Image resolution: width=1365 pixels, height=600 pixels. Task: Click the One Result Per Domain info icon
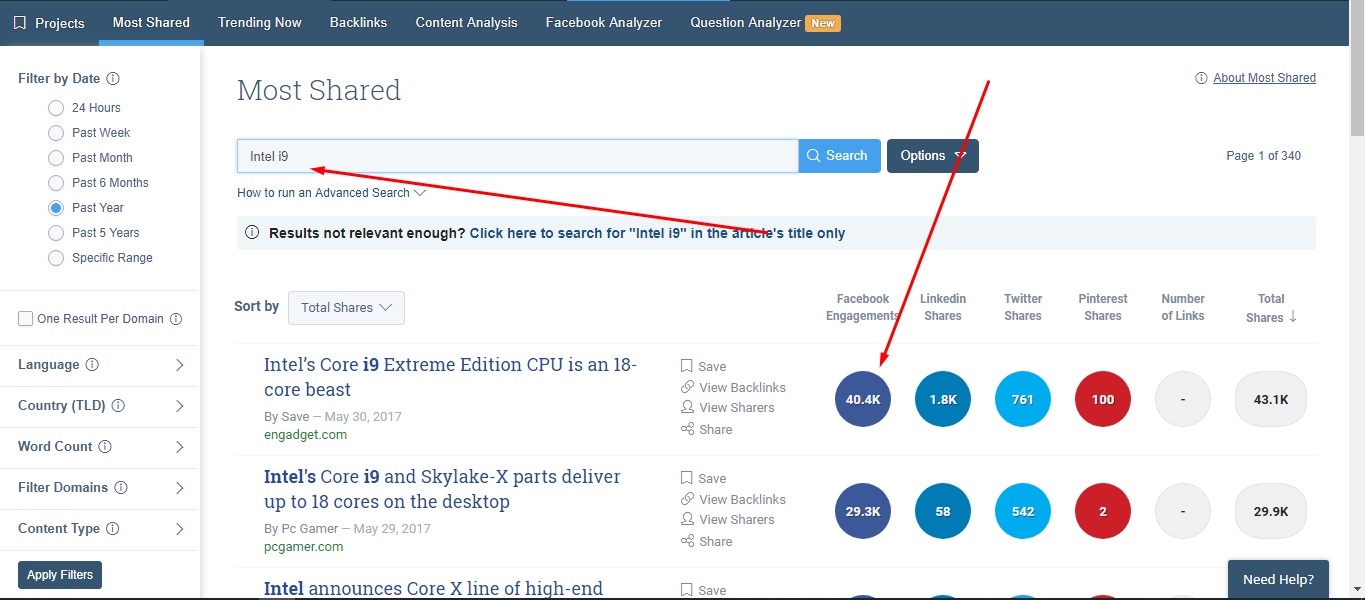176,319
